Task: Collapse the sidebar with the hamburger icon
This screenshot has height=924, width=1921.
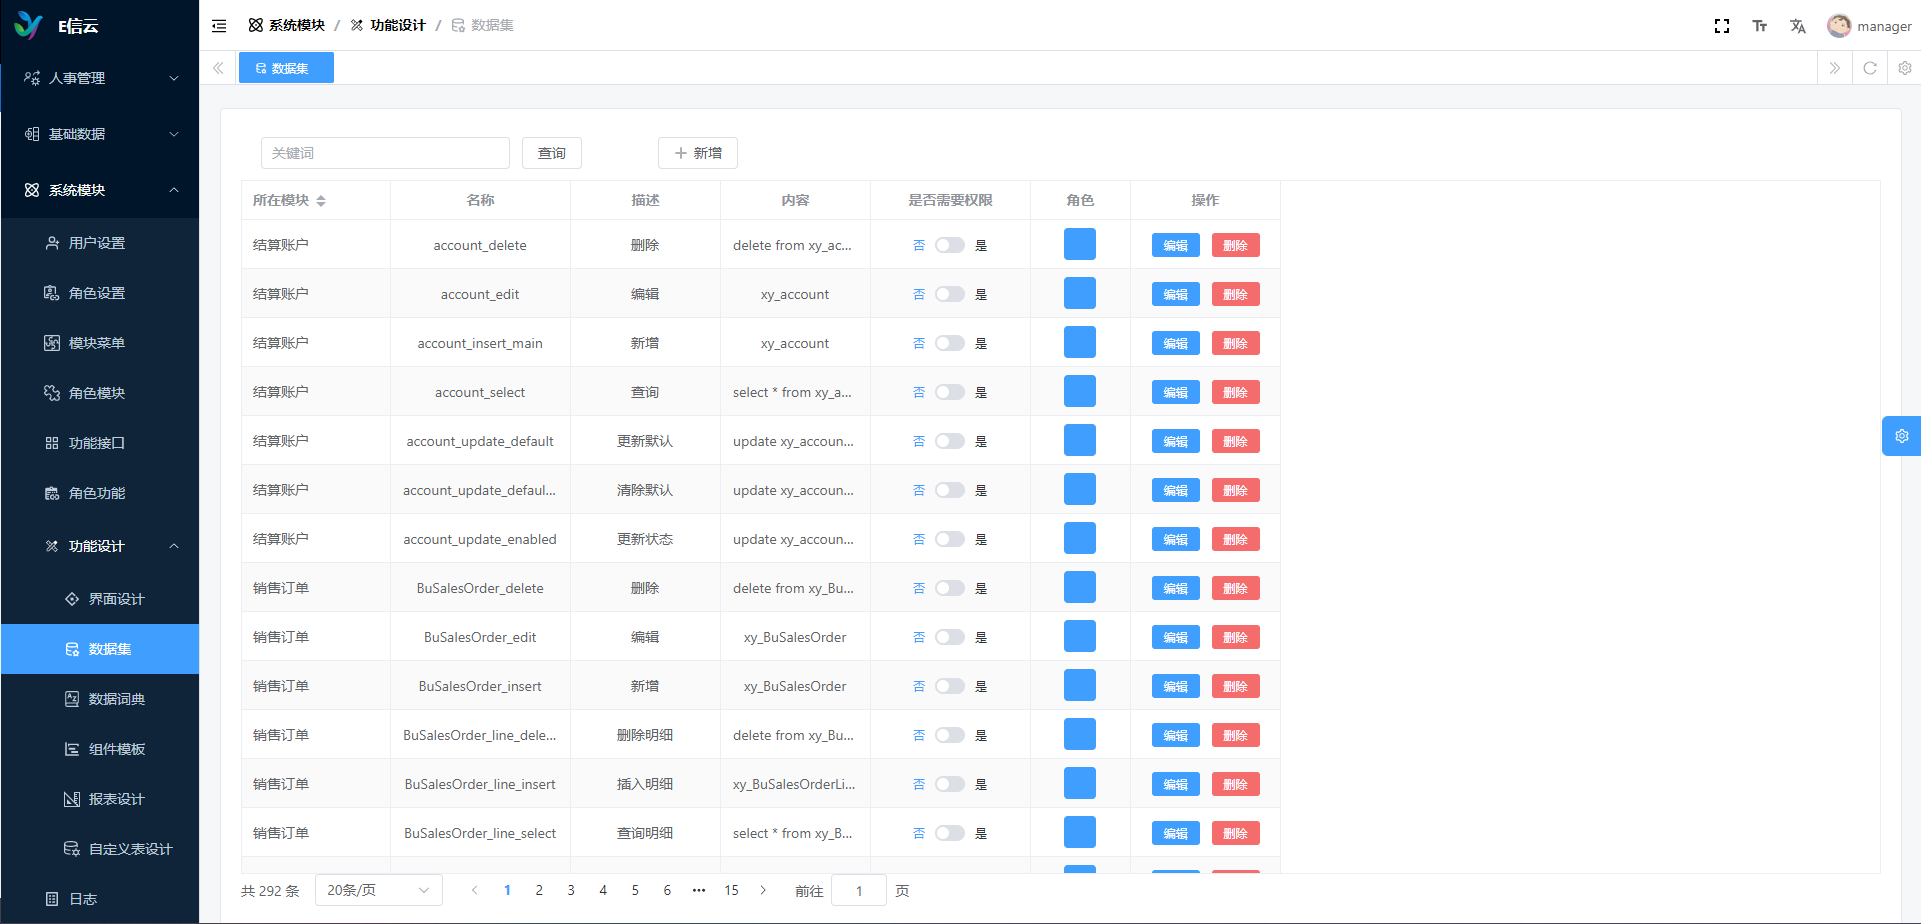Action: click(219, 26)
